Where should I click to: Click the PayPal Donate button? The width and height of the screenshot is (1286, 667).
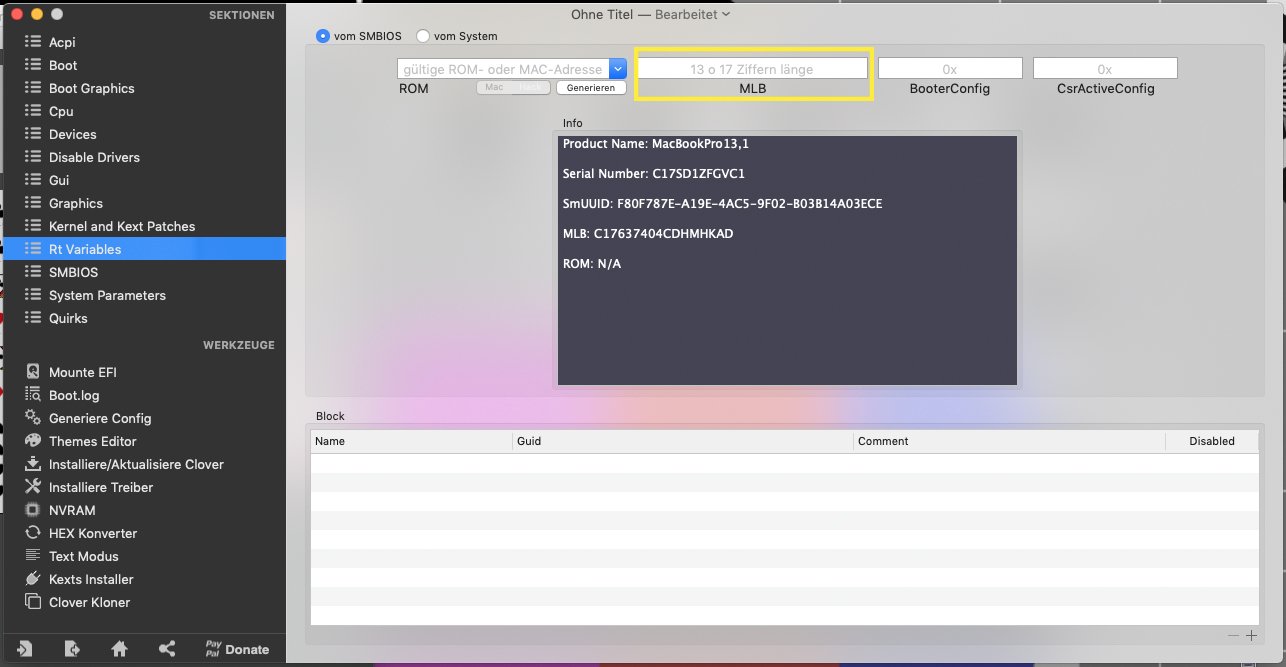click(x=237, y=648)
